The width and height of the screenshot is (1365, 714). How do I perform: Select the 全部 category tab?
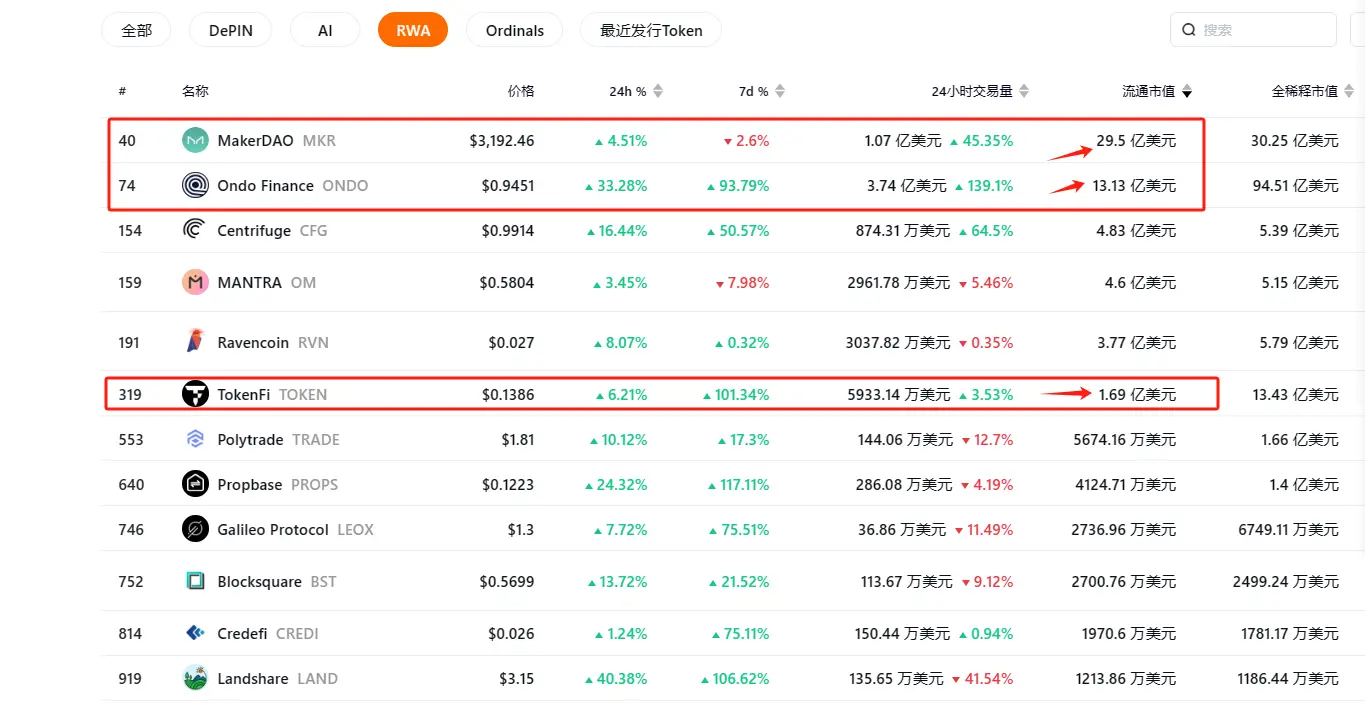point(136,30)
